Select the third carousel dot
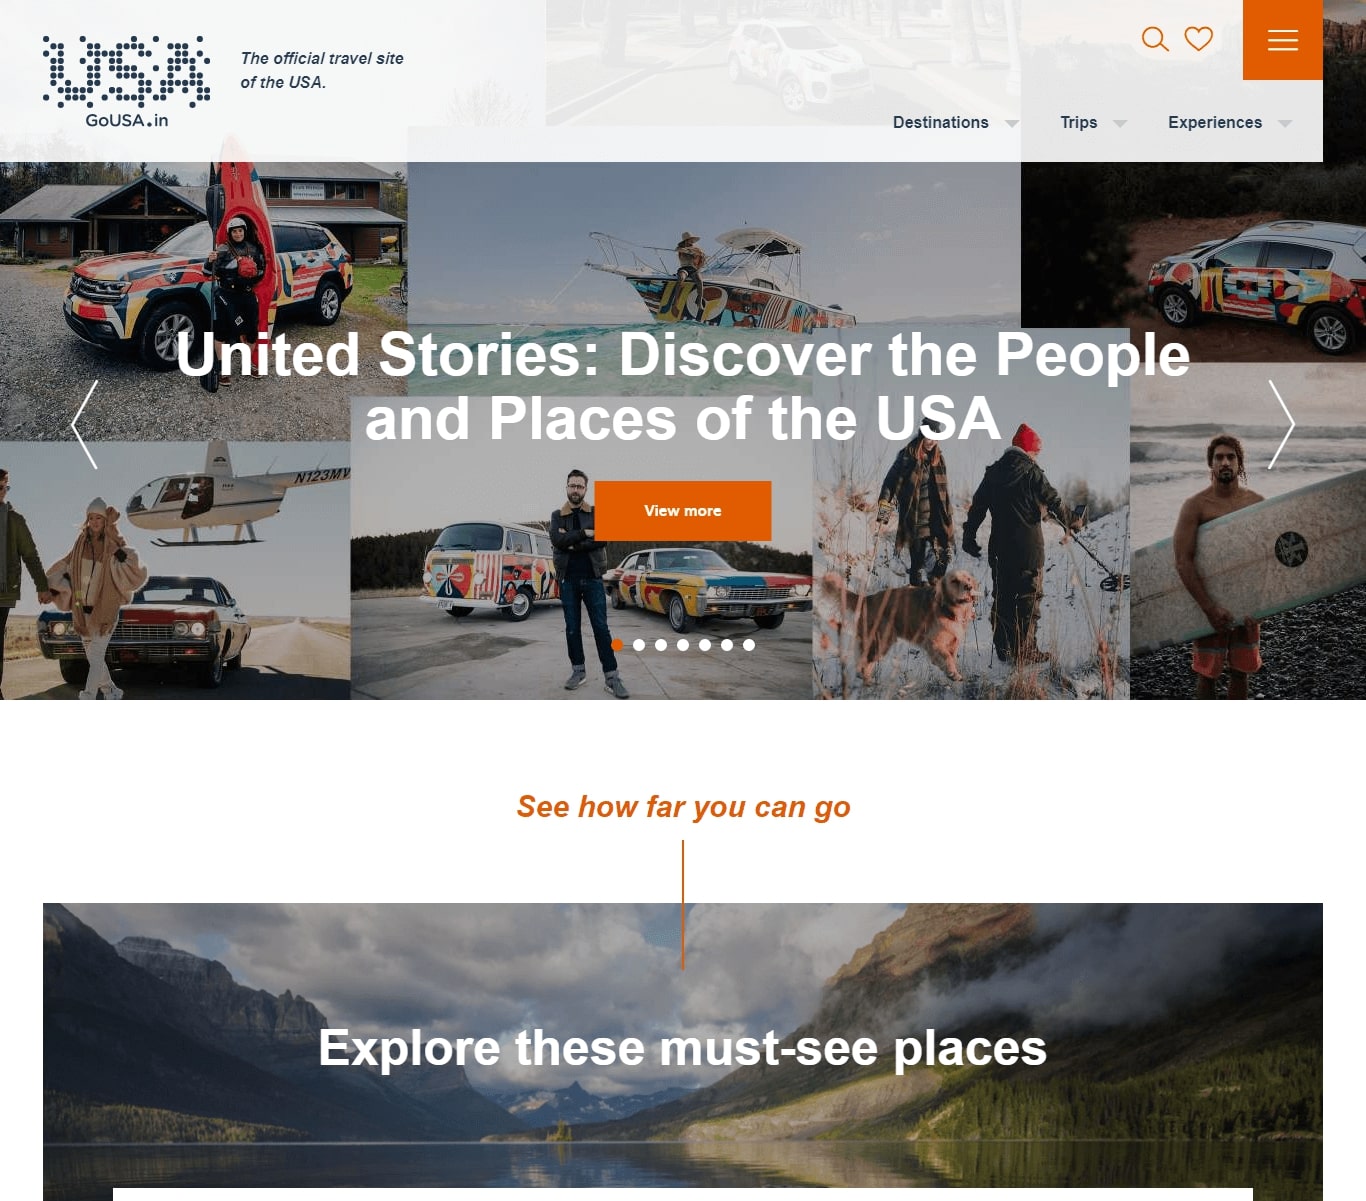1366x1201 pixels. (661, 645)
